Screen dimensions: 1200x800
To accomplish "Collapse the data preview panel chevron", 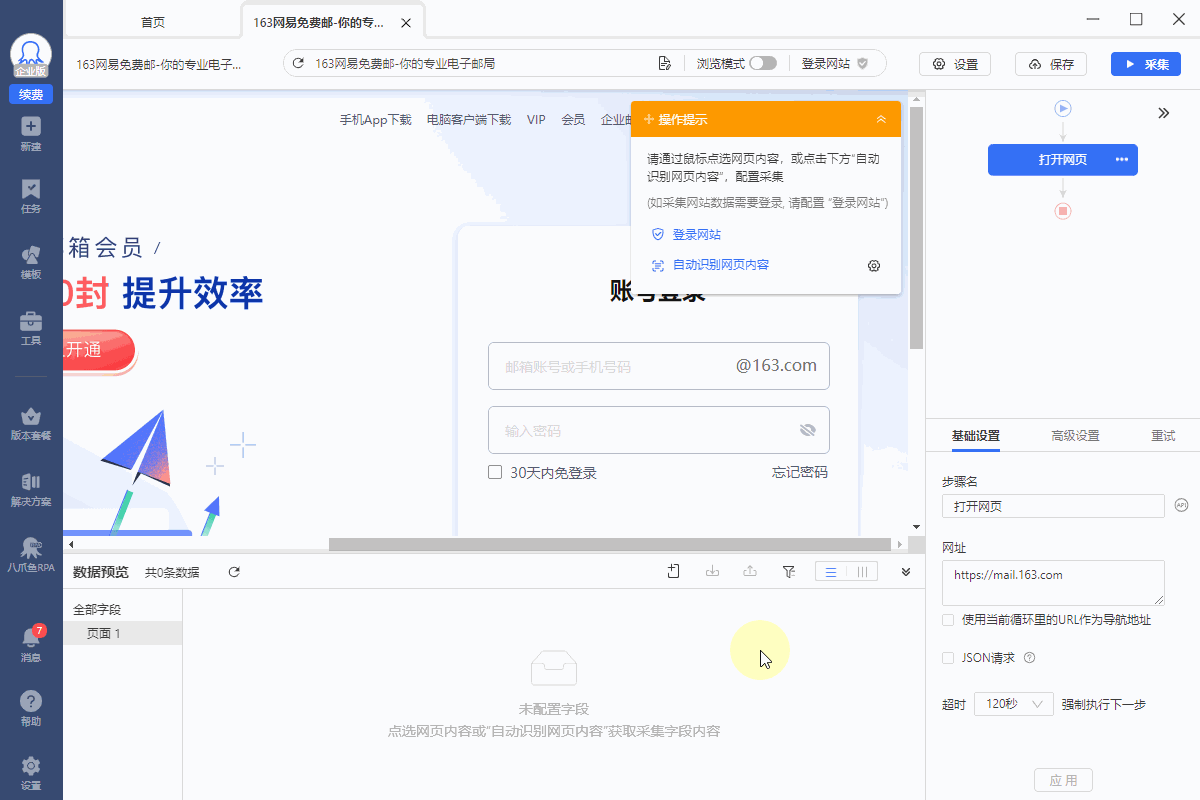I will (x=906, y=572).
